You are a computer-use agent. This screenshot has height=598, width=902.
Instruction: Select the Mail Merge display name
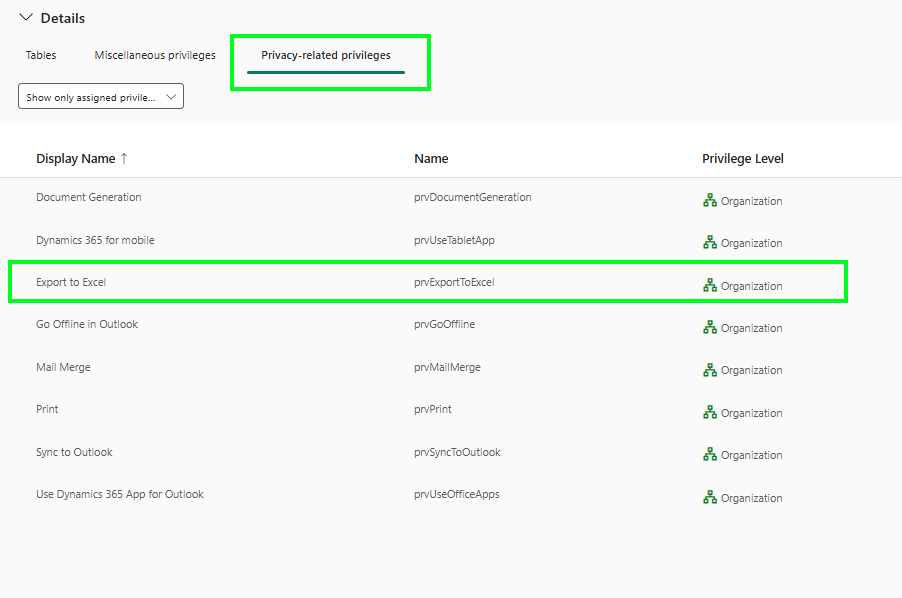(x=63, y=367)
